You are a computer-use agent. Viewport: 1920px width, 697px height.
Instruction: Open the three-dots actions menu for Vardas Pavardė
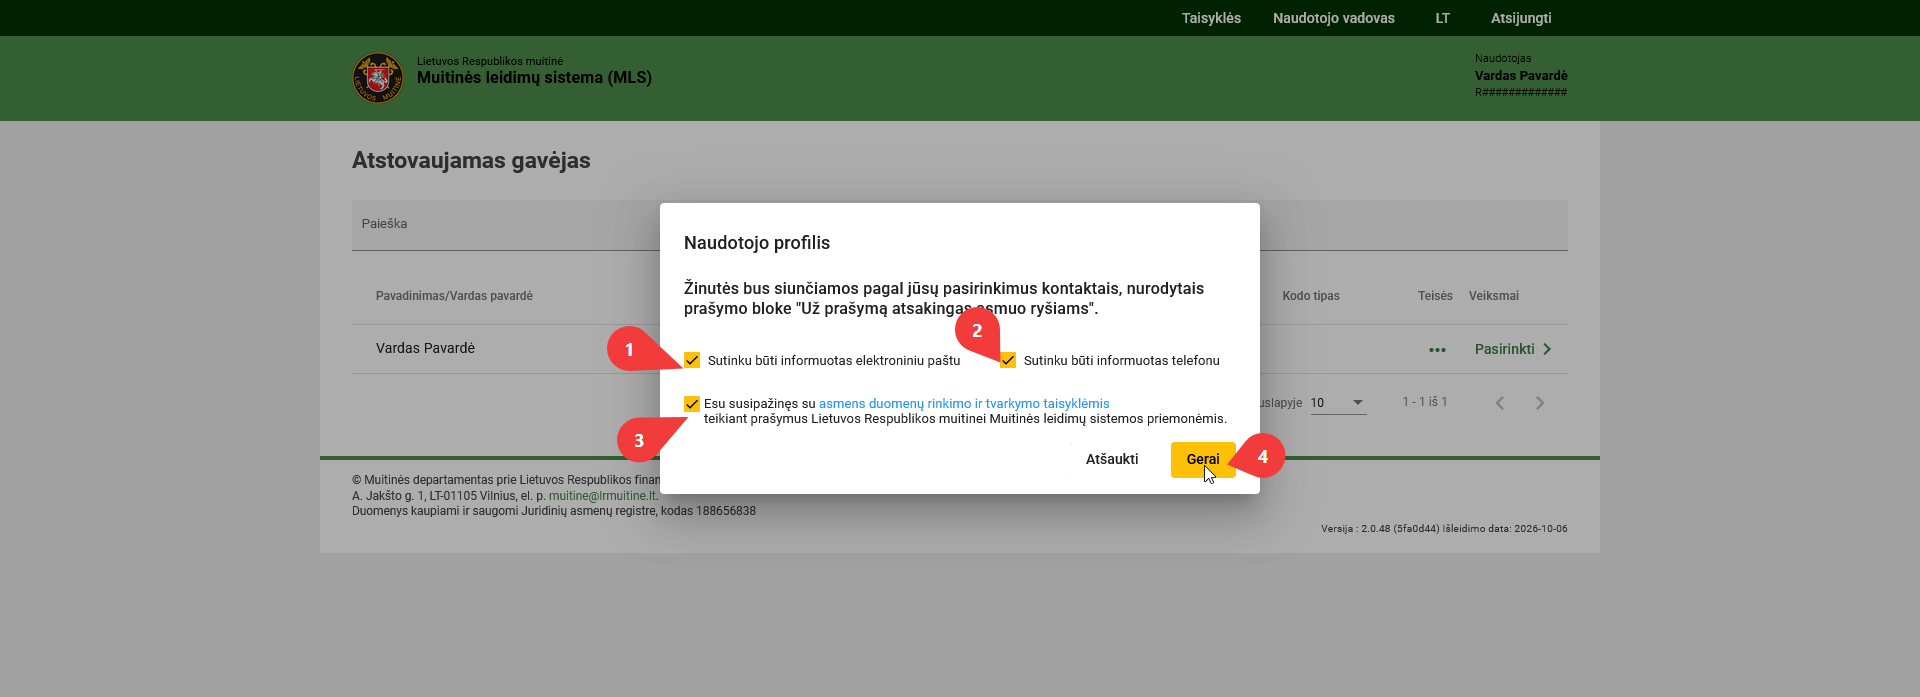[x=1437, y=350]
